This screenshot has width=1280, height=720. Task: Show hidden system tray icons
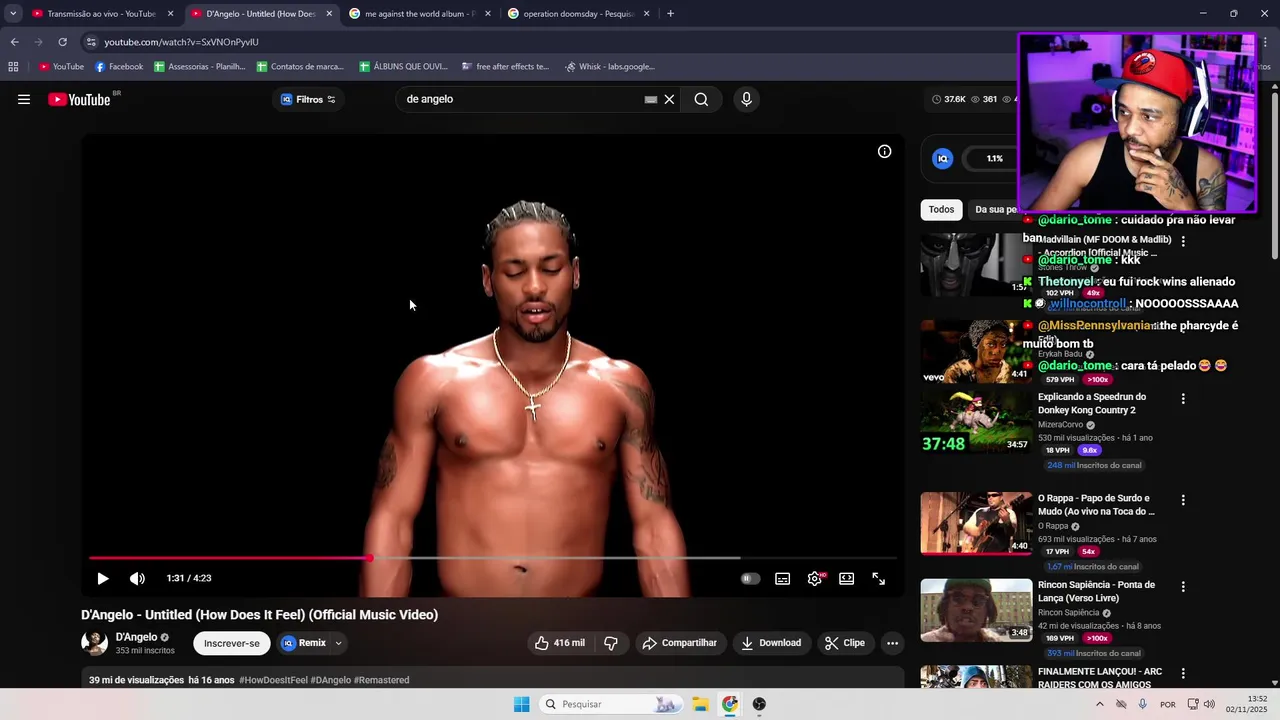1099,704
